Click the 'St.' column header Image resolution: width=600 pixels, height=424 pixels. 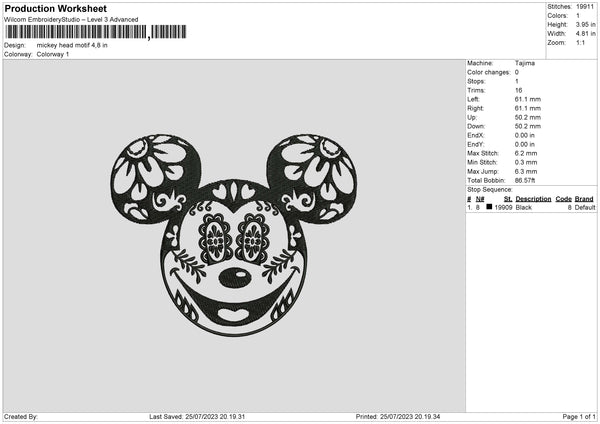[508, 199]
